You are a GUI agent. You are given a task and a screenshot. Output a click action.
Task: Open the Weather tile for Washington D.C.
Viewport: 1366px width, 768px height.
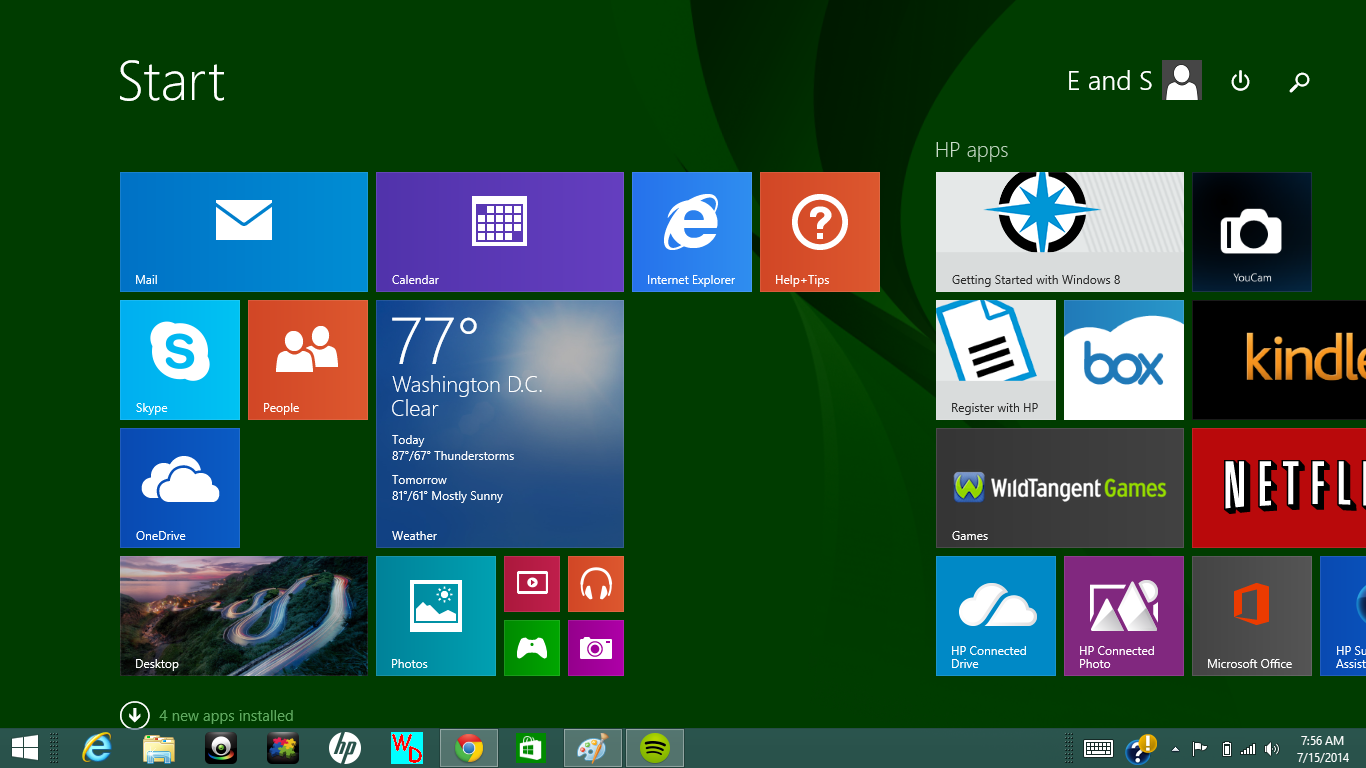[x=500, y=424]
